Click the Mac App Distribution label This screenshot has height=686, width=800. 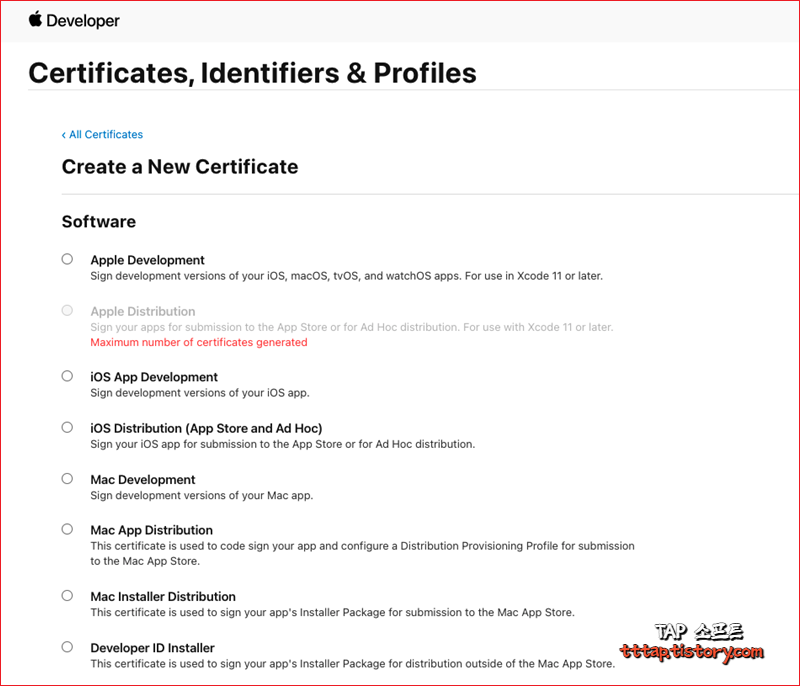click(152, 530)
